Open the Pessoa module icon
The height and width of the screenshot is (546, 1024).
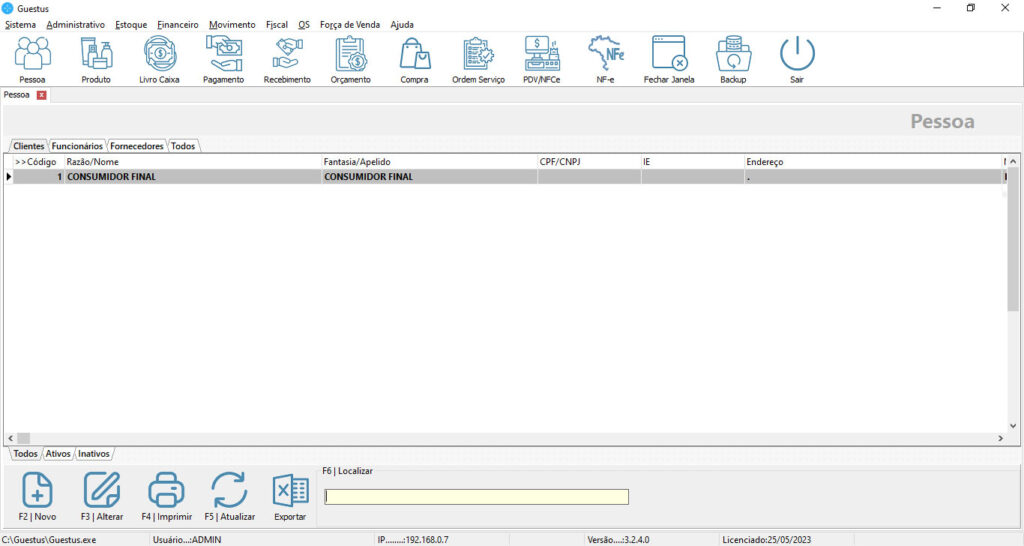[x=33, y=58]
